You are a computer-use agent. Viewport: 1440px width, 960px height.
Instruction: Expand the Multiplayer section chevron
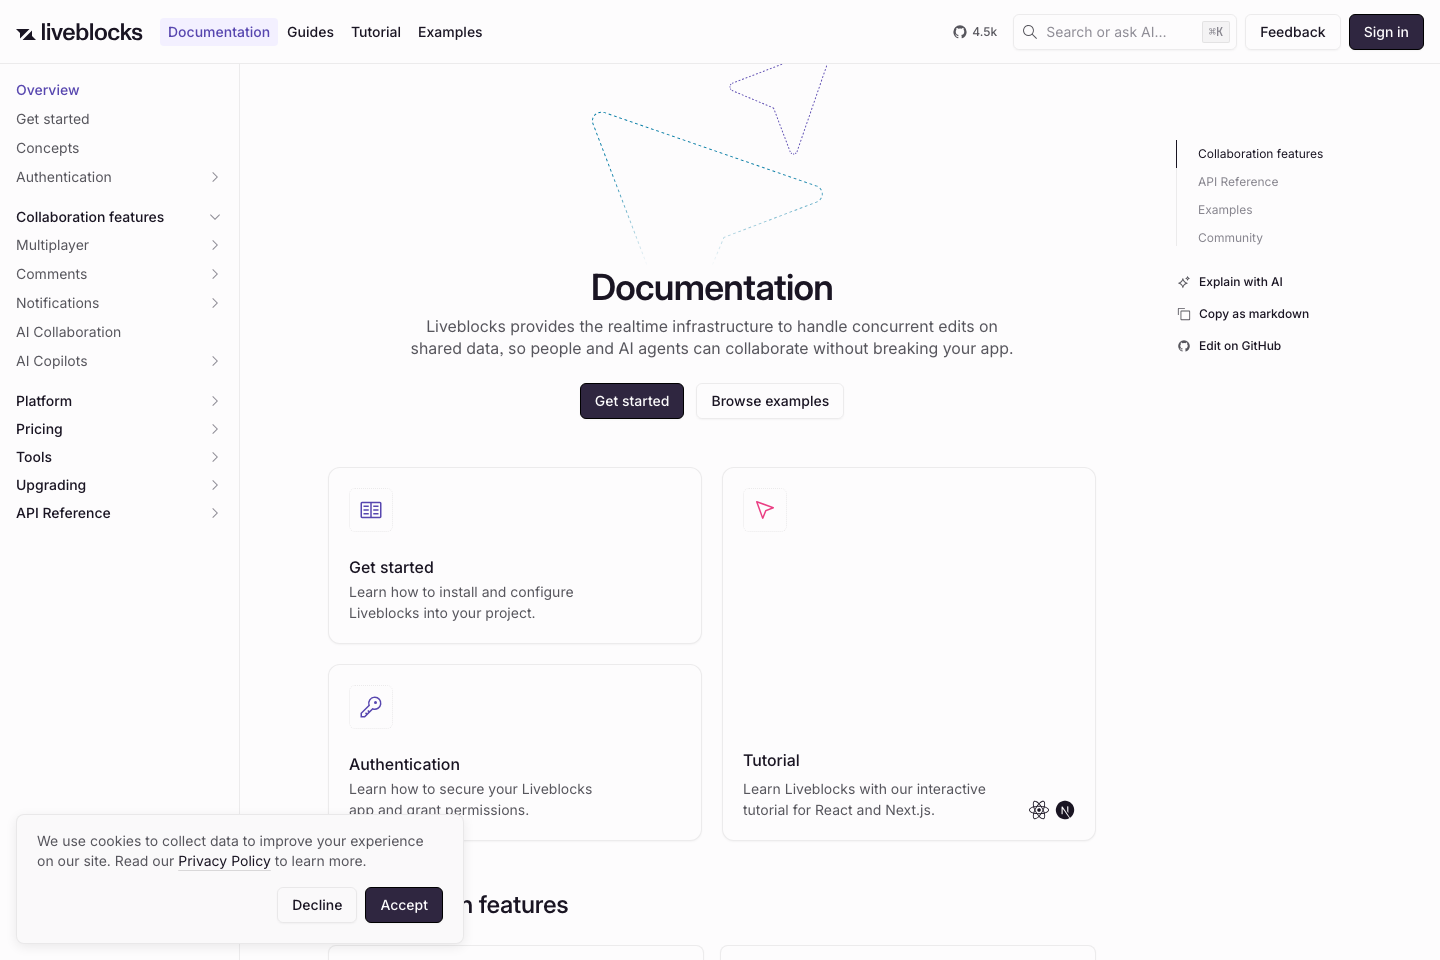pyautogui.click(x=215, y=245)
